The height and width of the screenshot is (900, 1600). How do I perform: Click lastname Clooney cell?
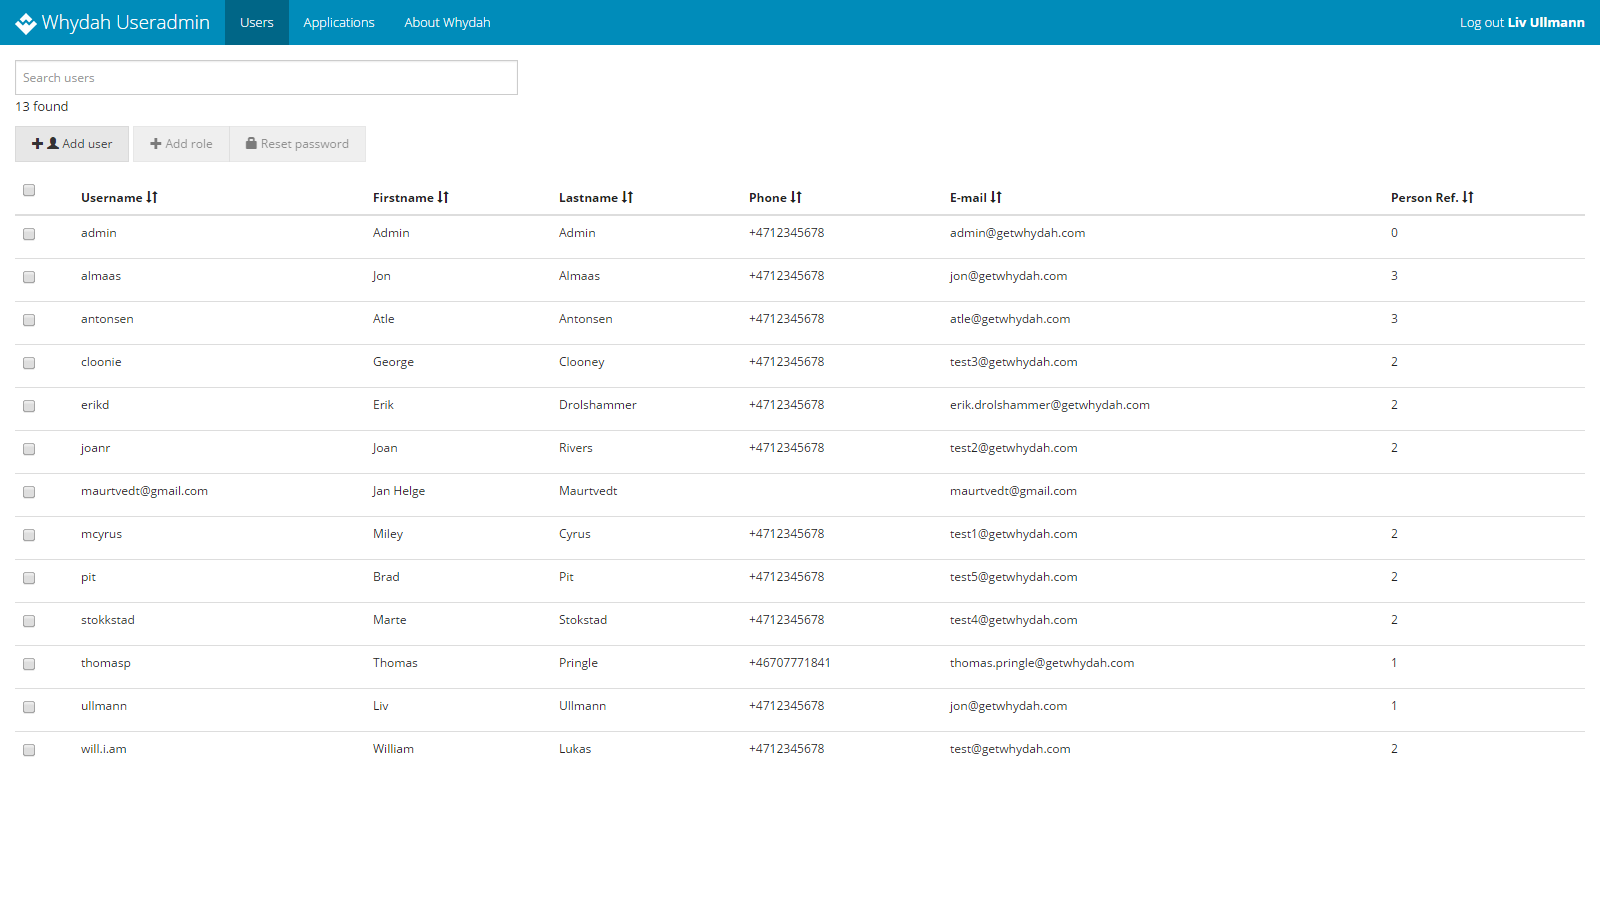[x=582, y=362]
